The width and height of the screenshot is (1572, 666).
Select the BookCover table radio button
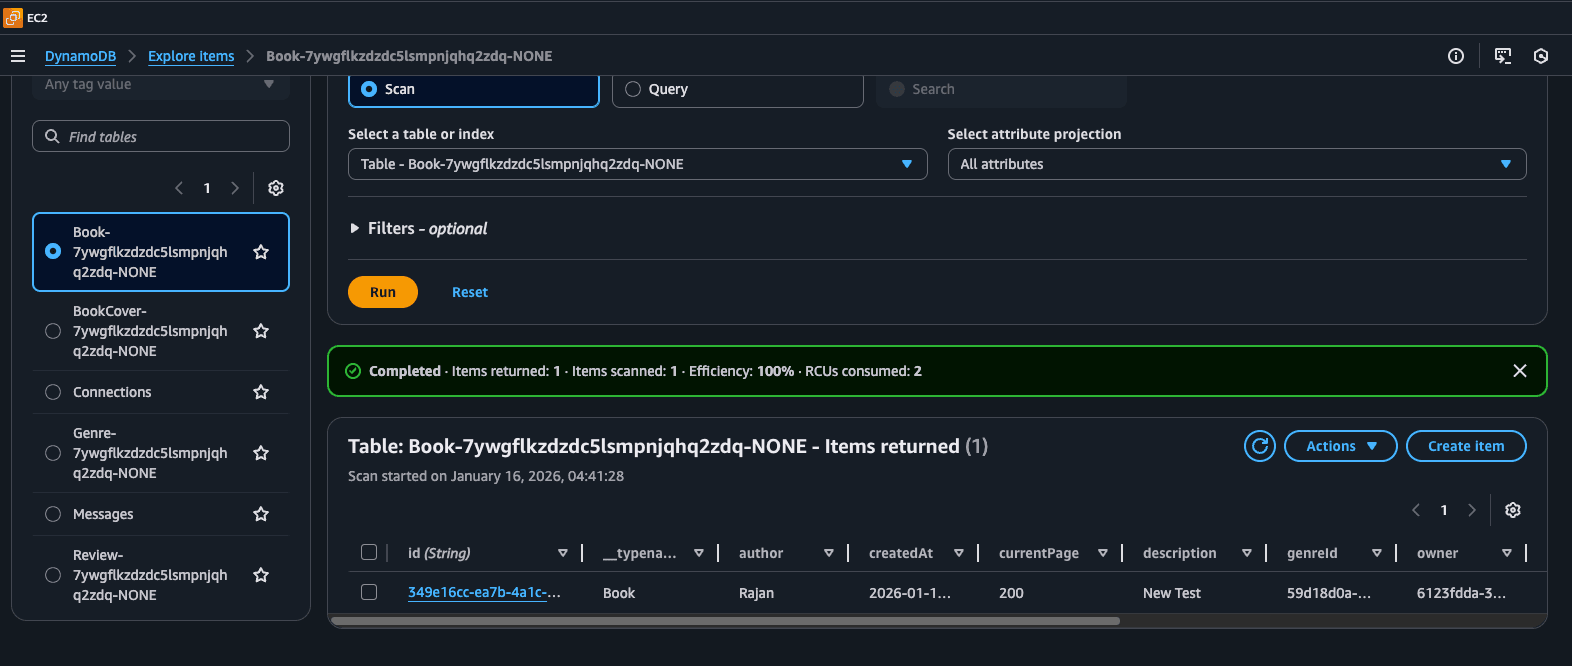(53, 331)
